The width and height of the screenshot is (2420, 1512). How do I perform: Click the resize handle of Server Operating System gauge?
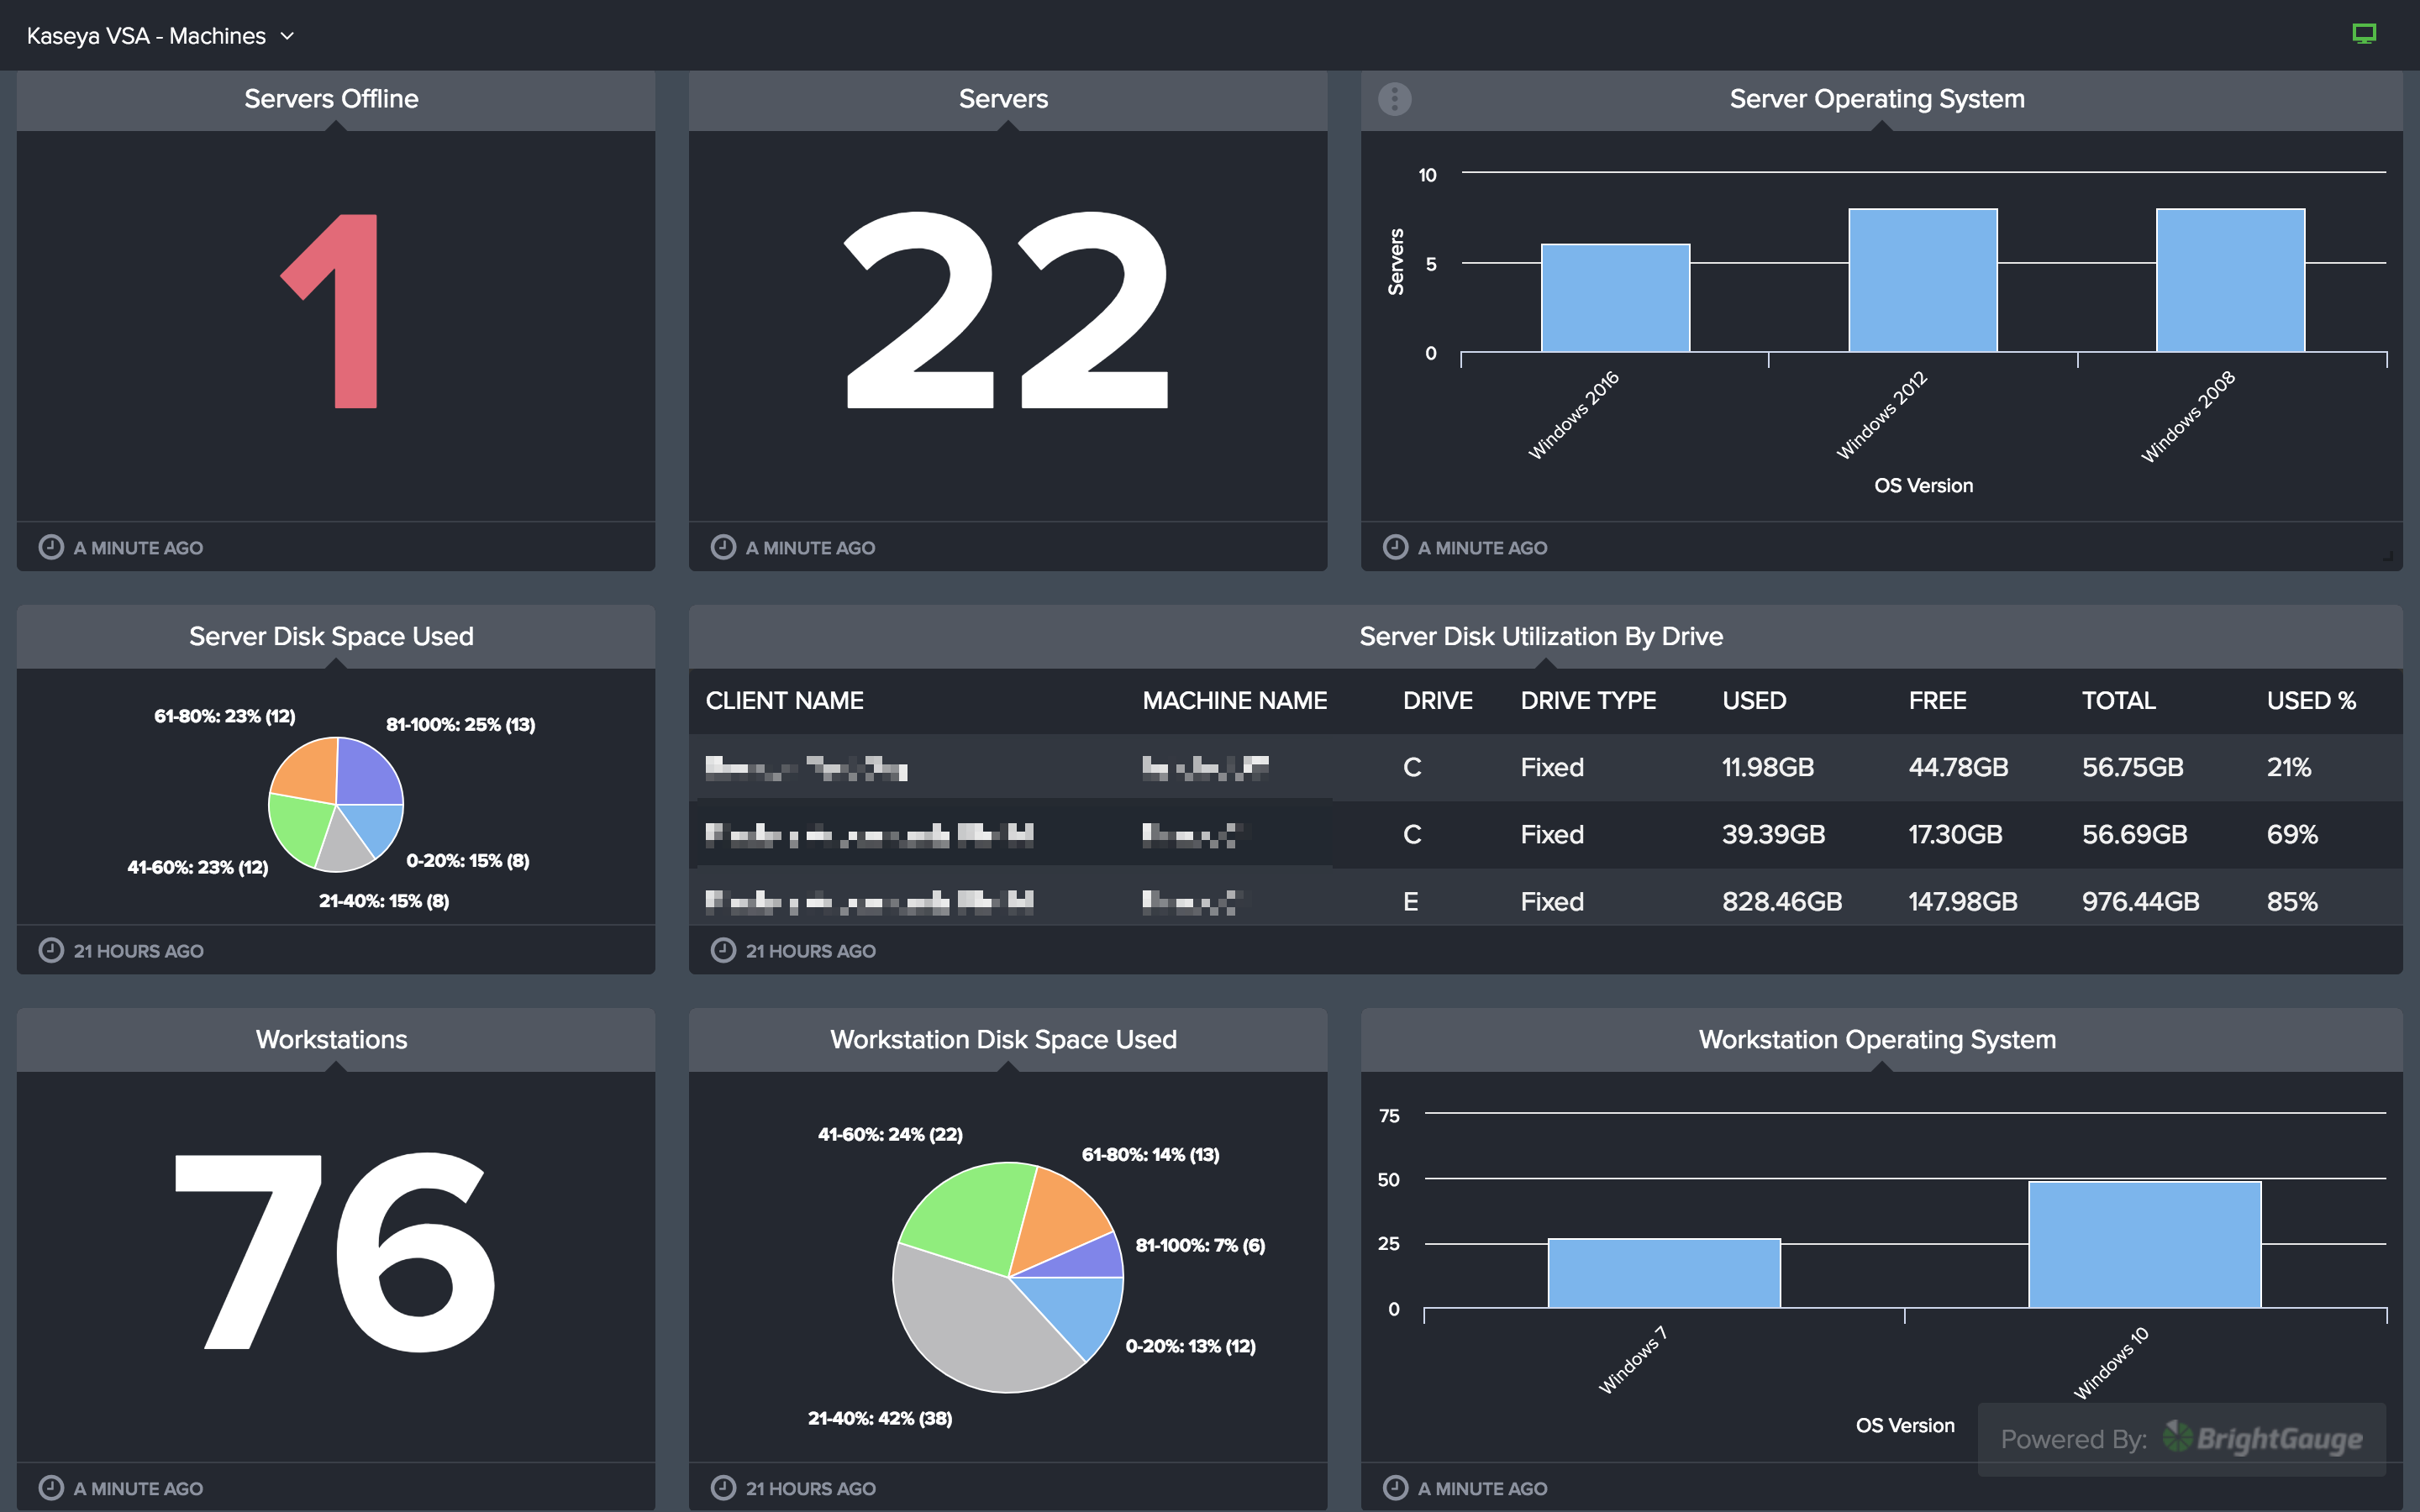[2388, 556]
